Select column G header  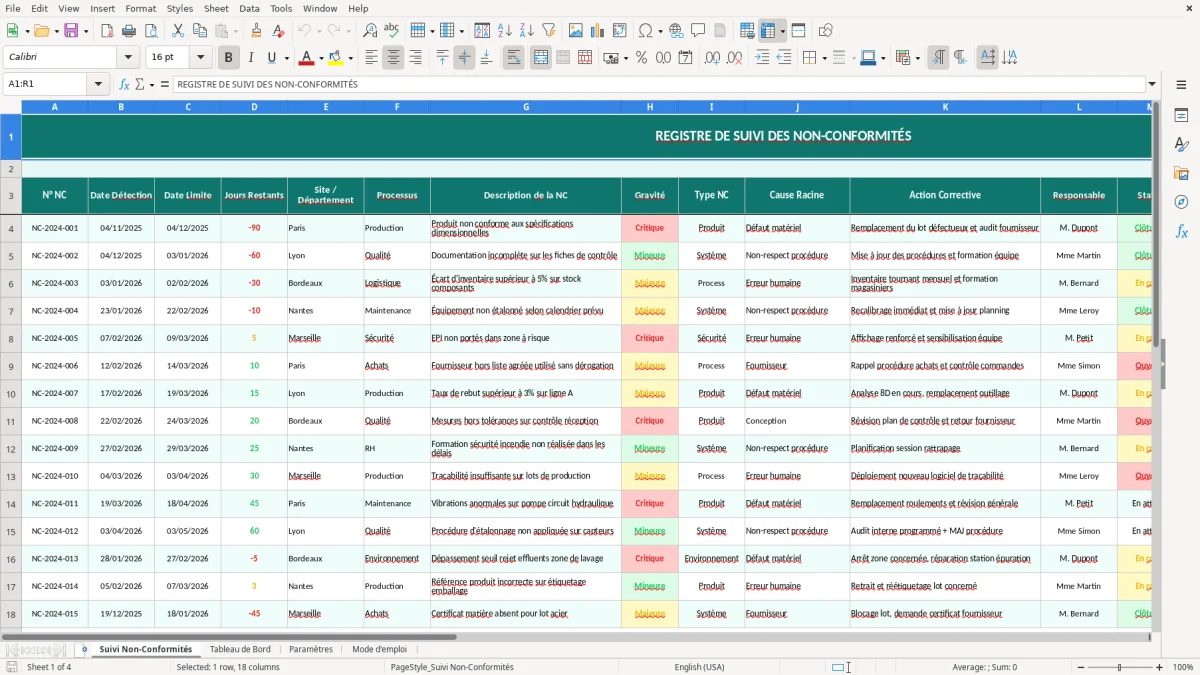(526, 106)
